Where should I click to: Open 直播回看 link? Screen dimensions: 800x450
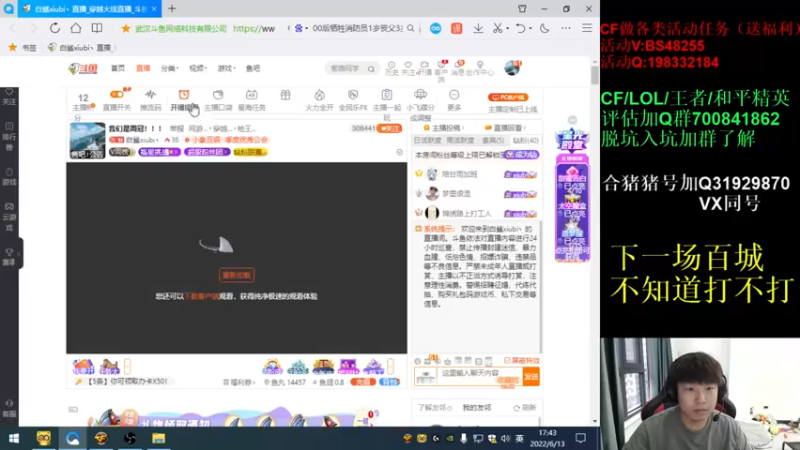(505, 128)
